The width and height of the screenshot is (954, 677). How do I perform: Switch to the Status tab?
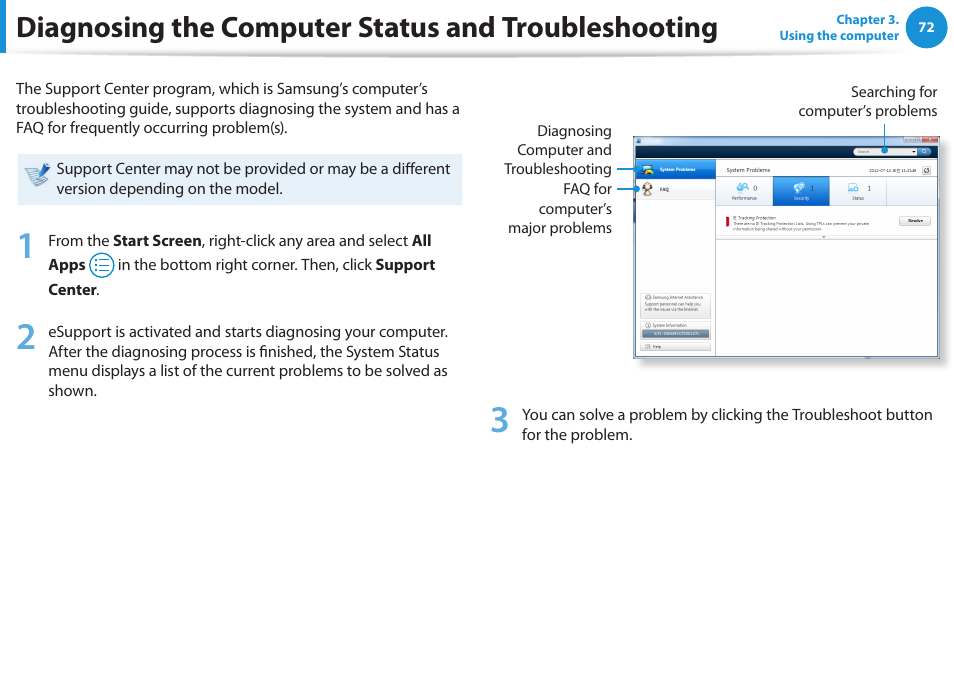(858, 191)
